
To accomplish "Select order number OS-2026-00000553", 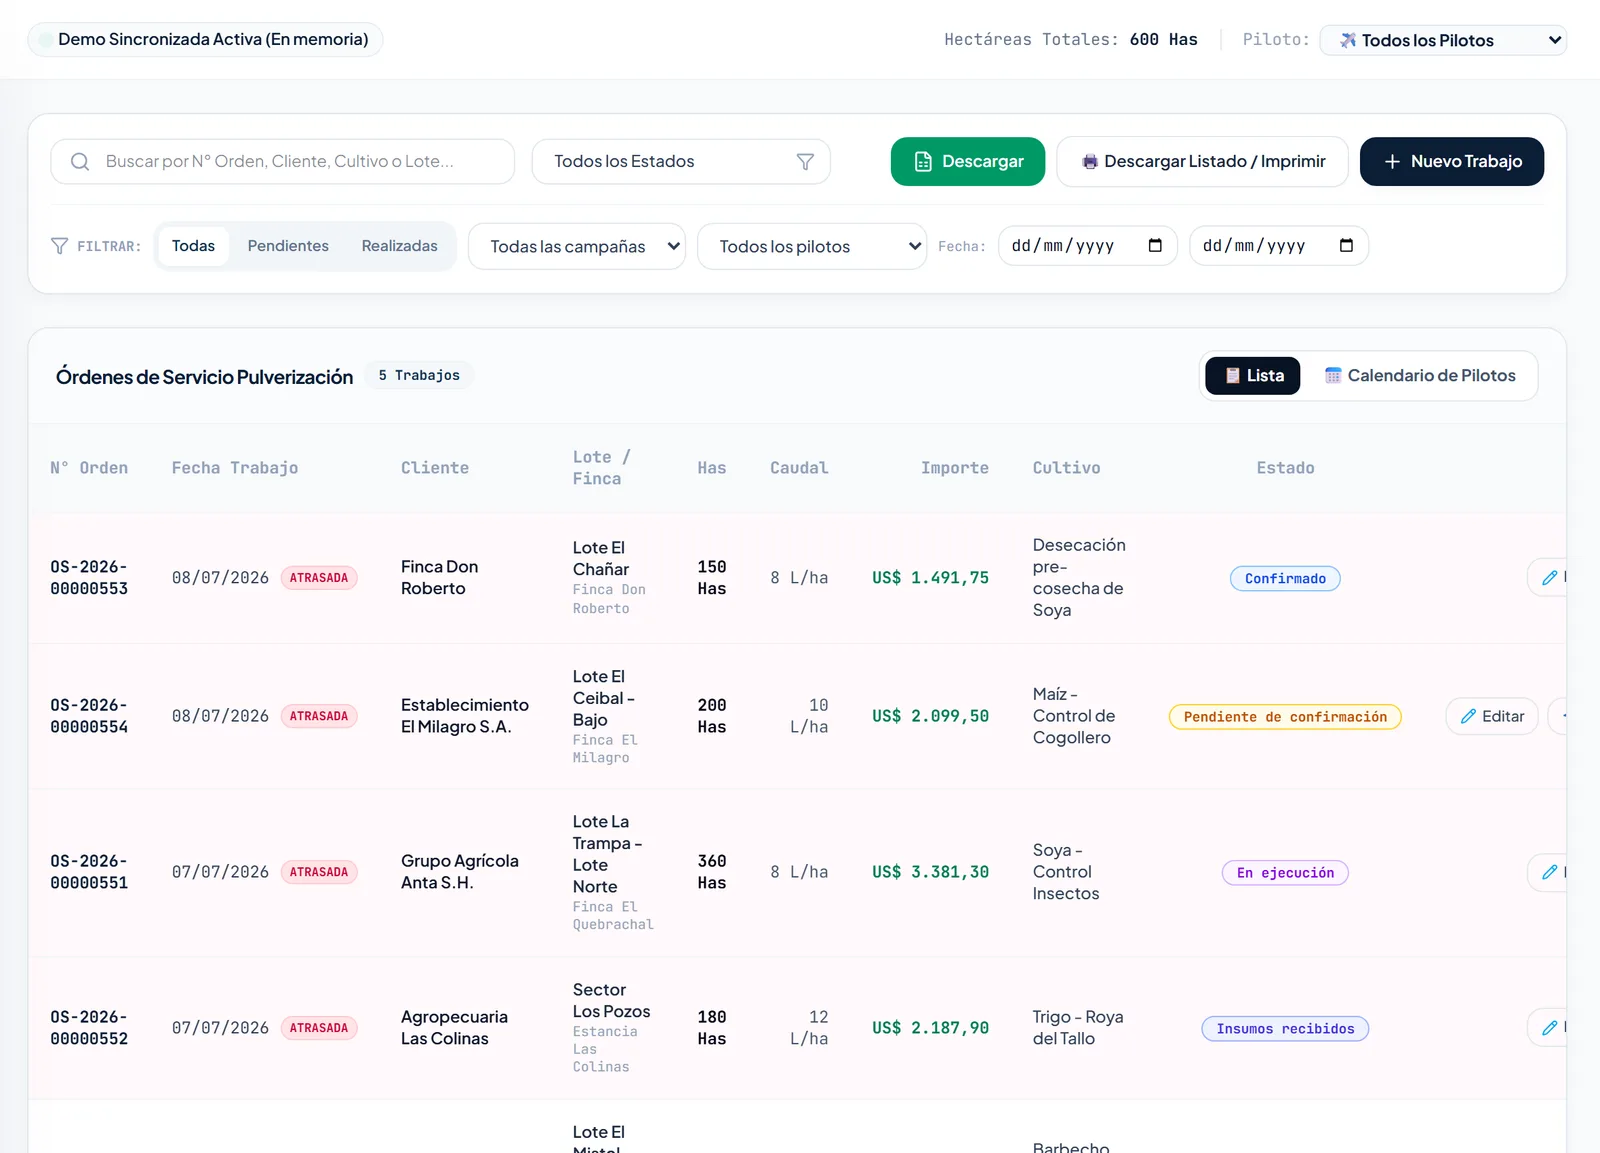I will coord(89,578).
